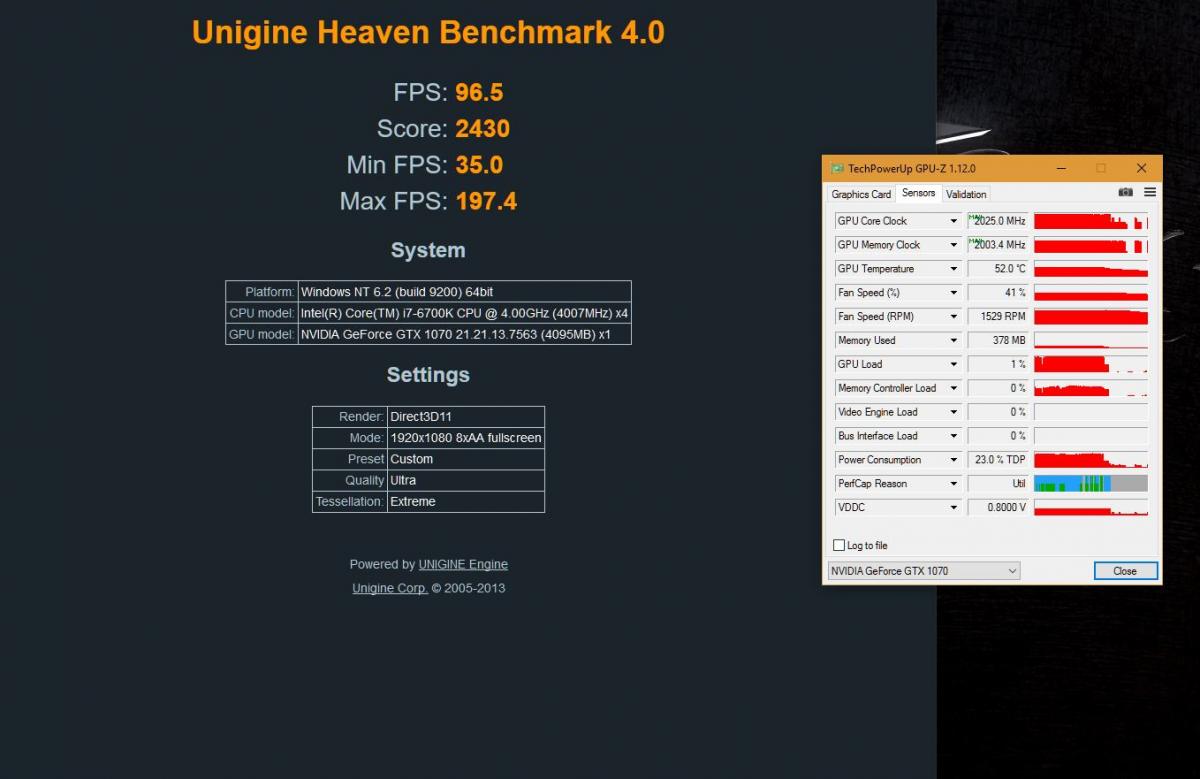Click the GPU Load history graph

(x=1091, y=364)
